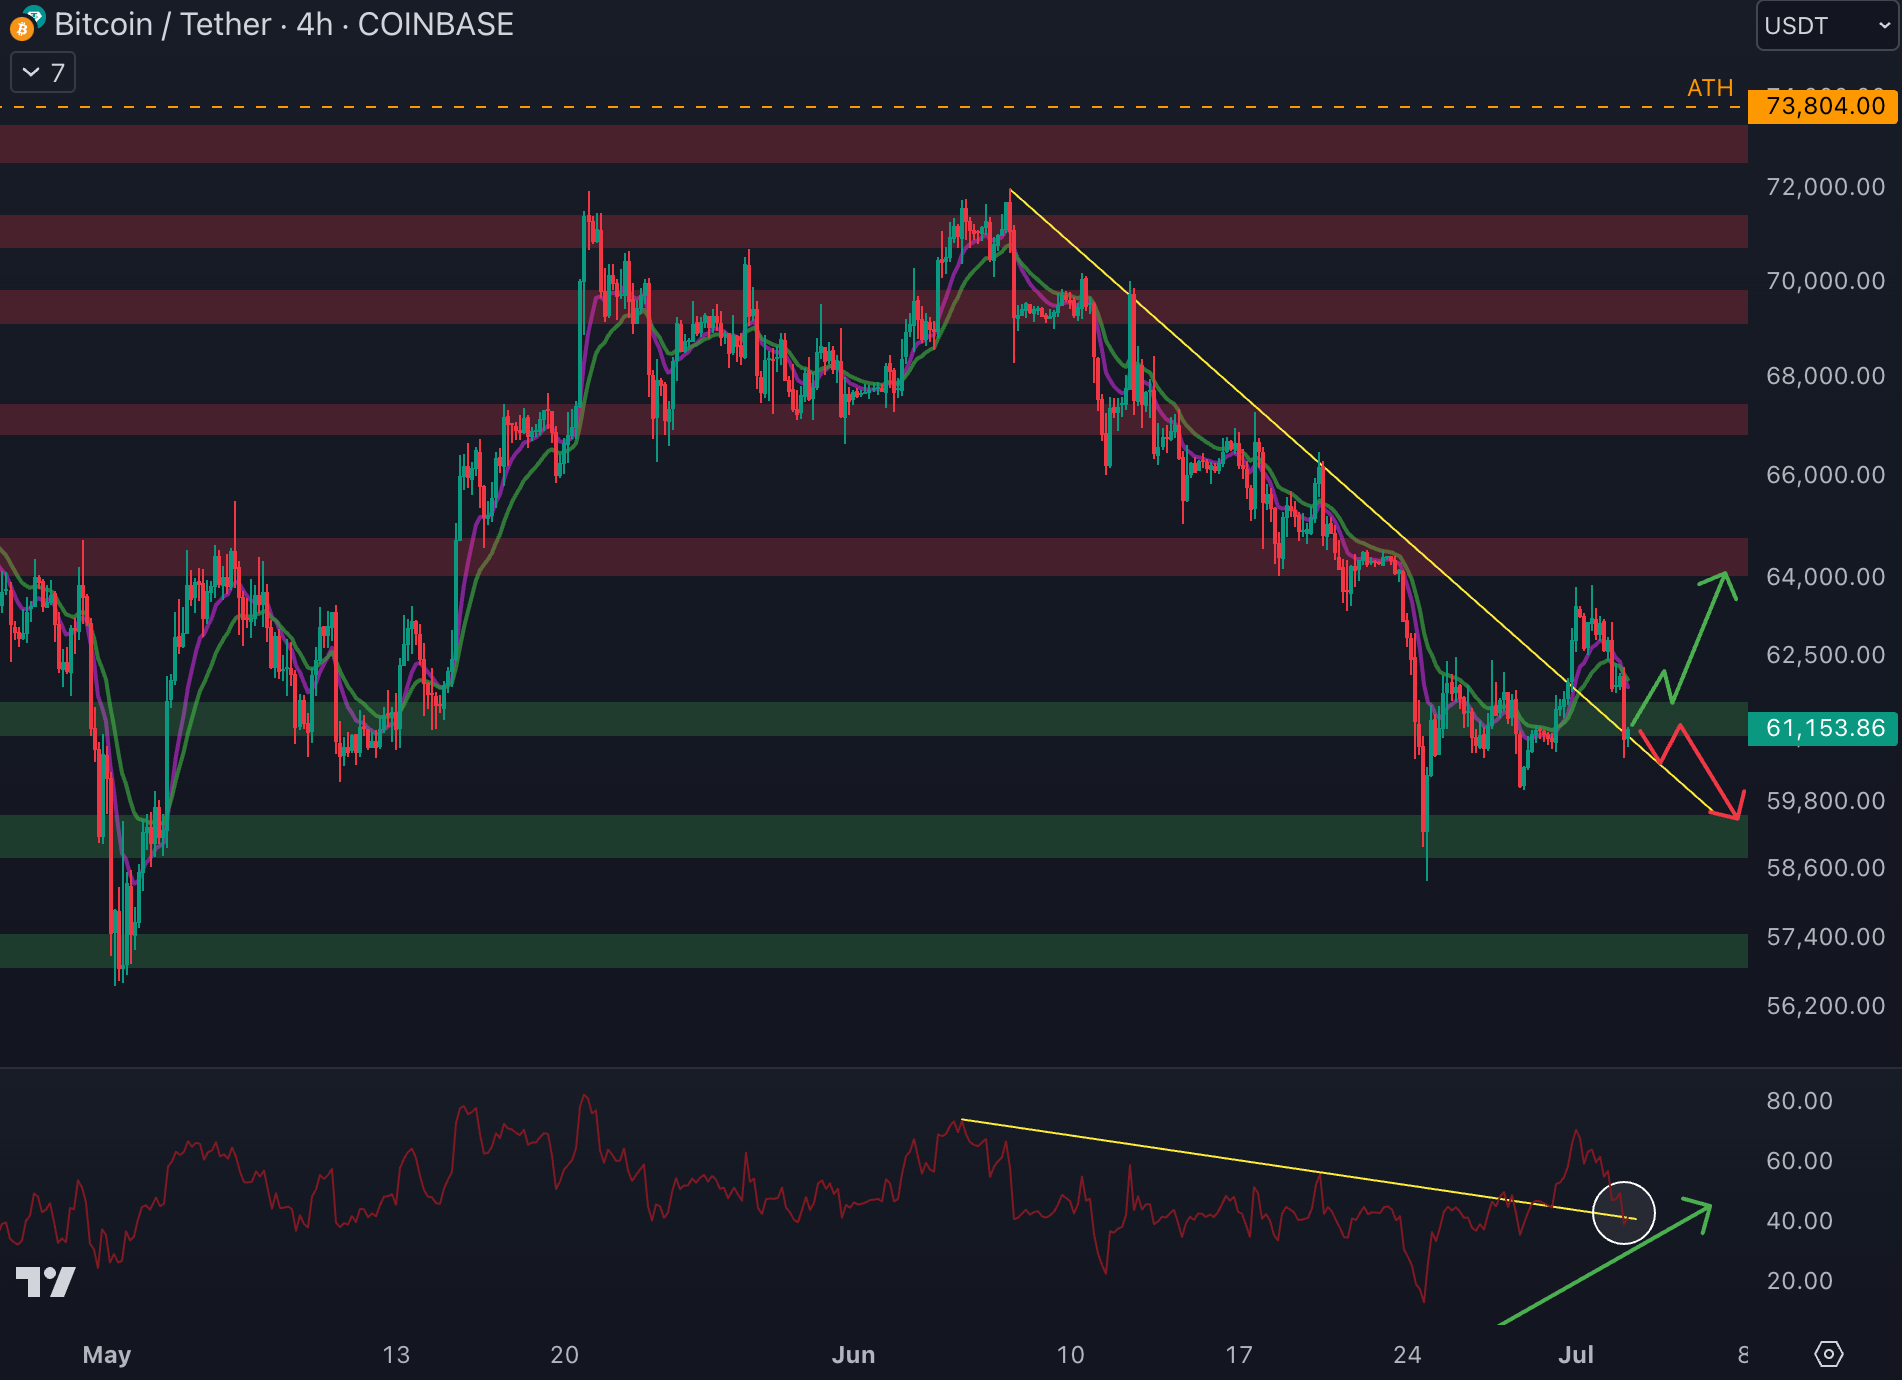Image resolution: width=1902 pixels, height=1380 pixels.
Task: Click the current price label 61,153.86
Action: (1824, 728)
